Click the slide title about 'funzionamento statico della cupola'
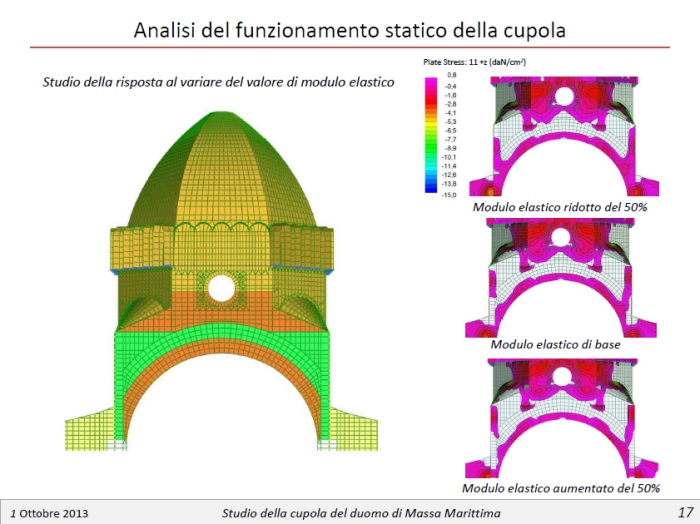The height and width of the screenshot is (524, 700). click(x=350, y=30)
